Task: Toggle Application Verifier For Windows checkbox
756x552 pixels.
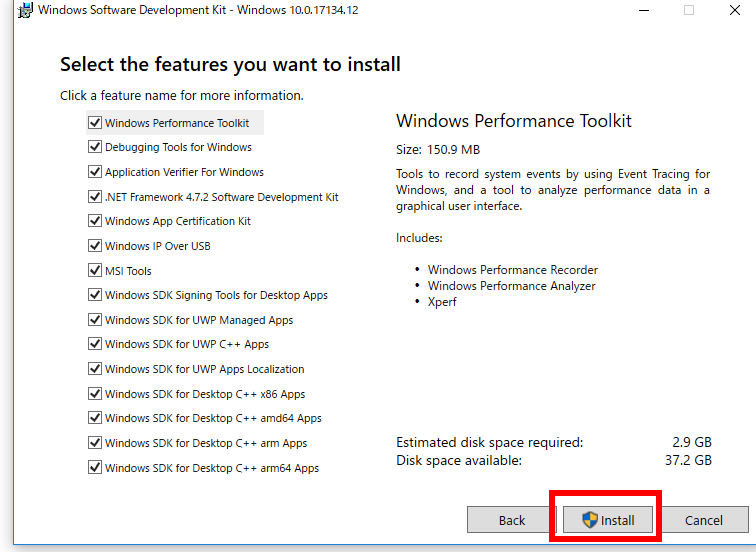Action: coord(95,172)
